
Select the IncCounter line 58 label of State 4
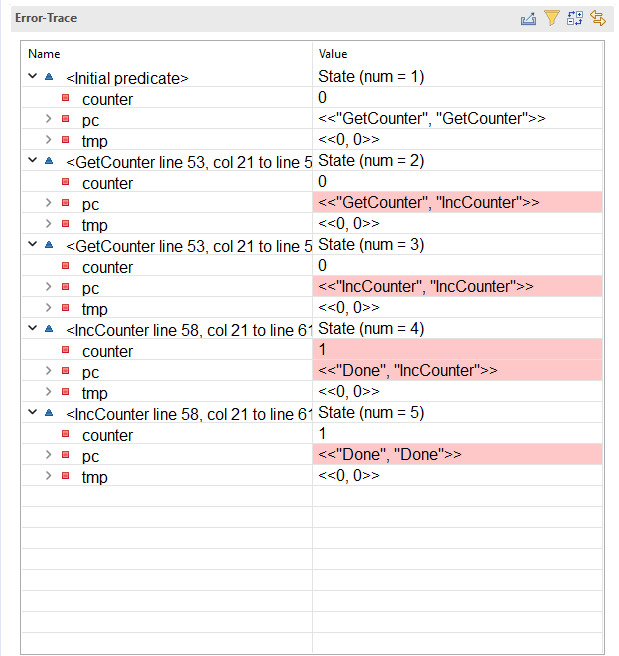pos(189,331)
